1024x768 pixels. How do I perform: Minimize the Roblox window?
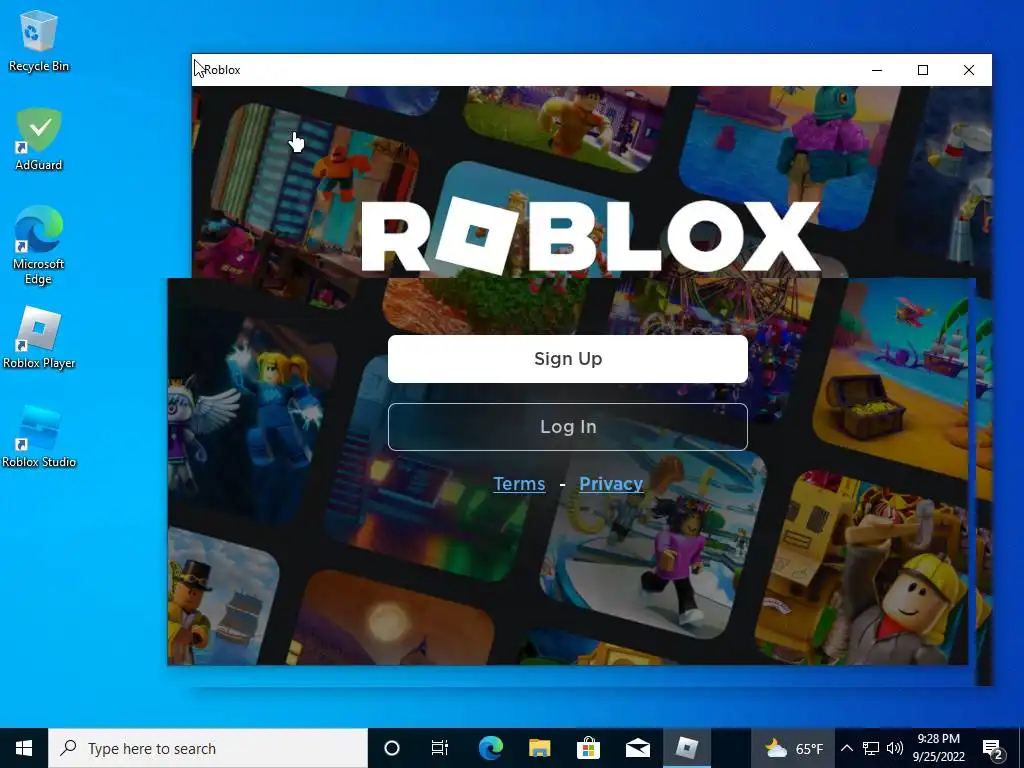point(877,70)
